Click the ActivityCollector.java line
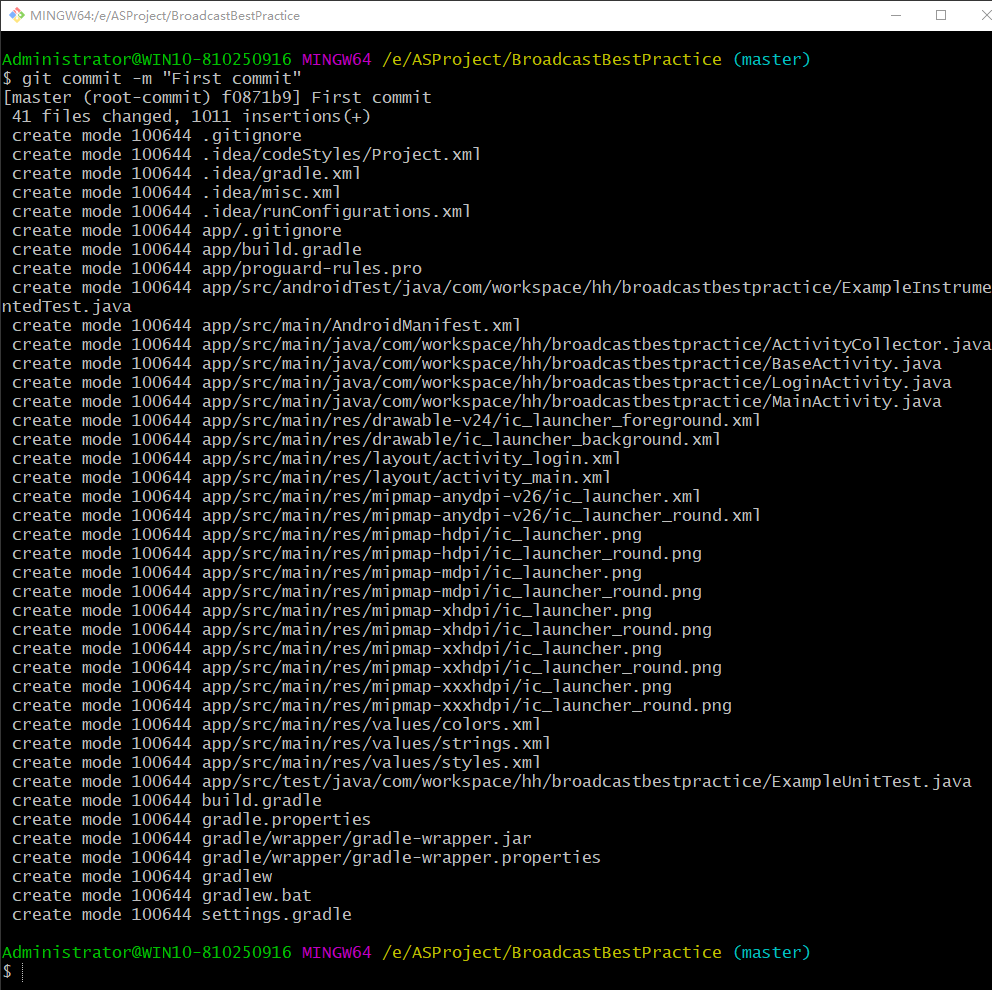Screen dimensions: 992x990 point(502,344)
